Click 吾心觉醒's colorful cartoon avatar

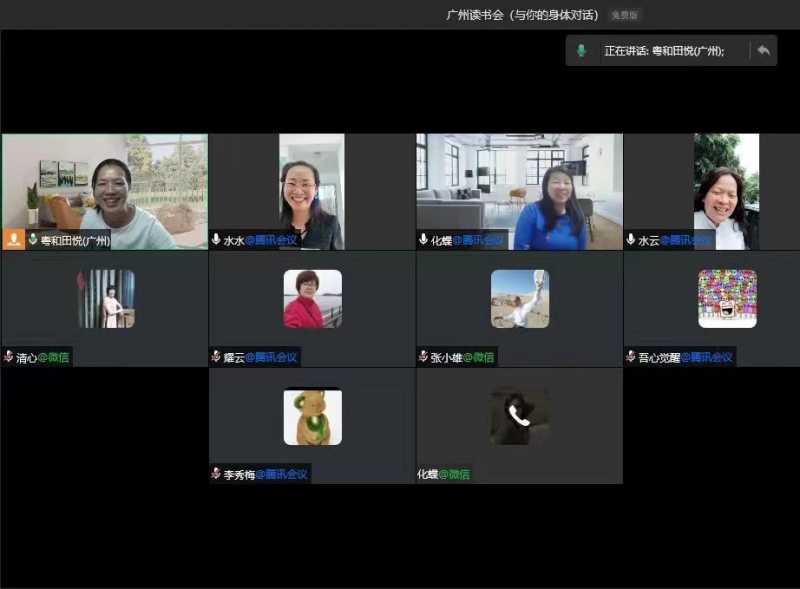tap(727, 299)
